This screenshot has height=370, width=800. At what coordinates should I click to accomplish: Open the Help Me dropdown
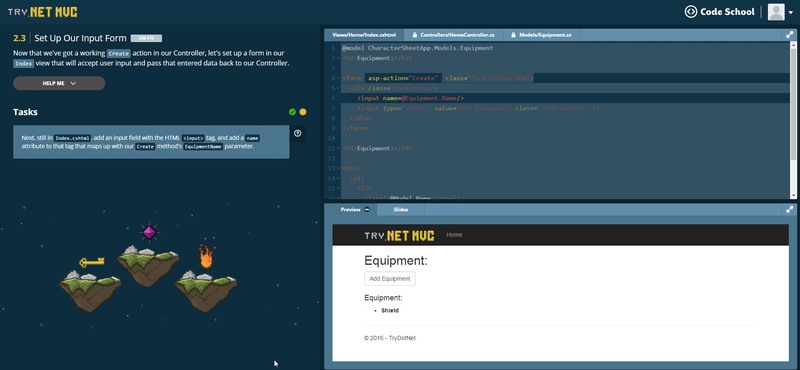59,83
